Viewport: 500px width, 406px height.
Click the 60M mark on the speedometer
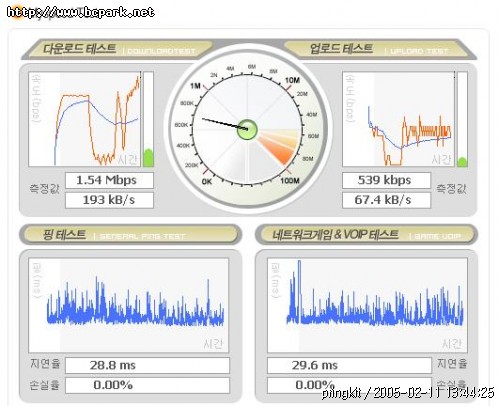click(x=313, y=136)
